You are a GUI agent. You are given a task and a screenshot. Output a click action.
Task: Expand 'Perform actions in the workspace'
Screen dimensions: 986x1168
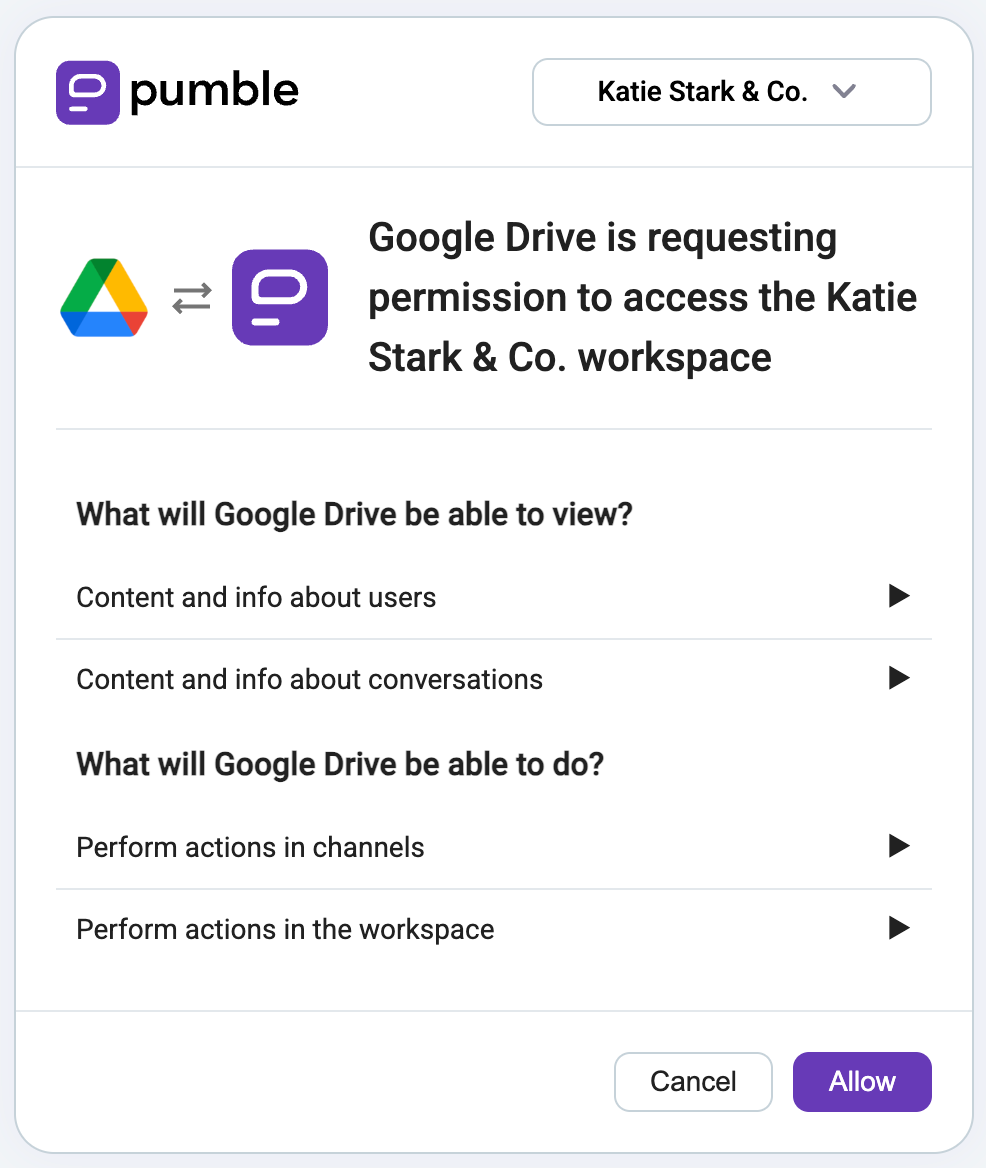pos(899,928)
